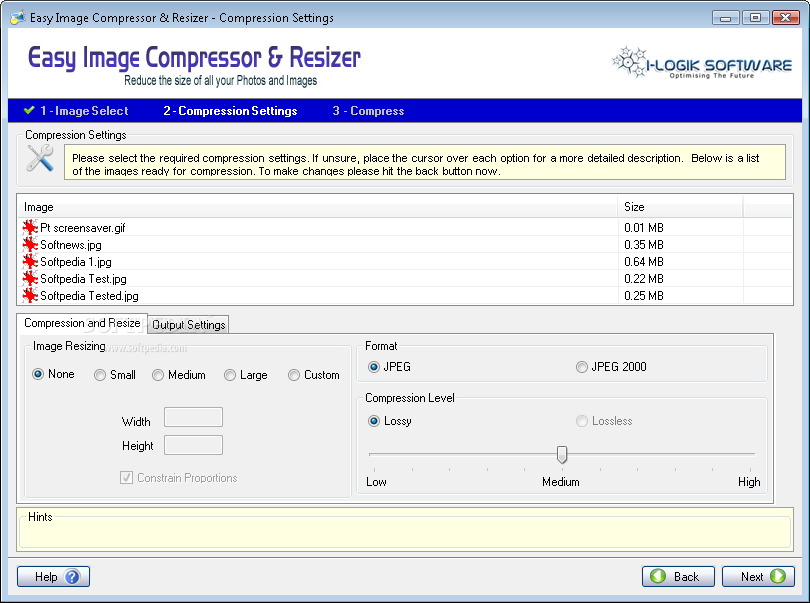Click the Height input field
This screenshot has width=810, height=603.
point(193,445)
